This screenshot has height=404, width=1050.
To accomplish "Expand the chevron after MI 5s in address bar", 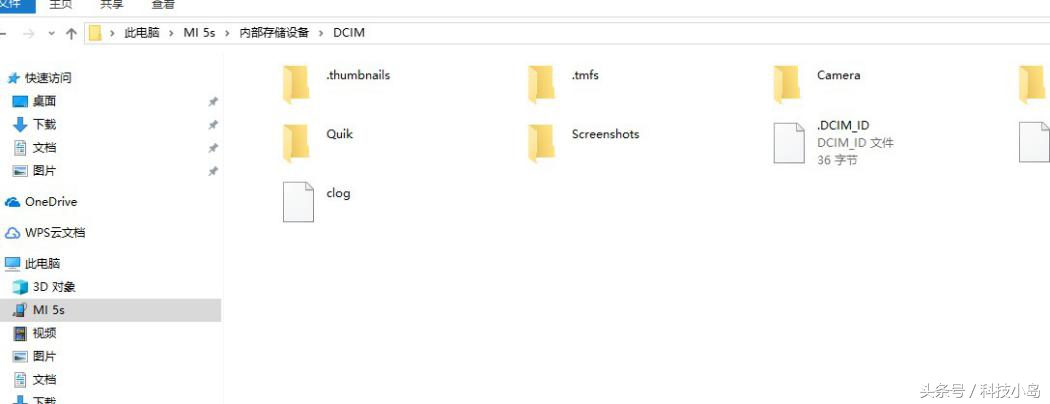I will (228, 33).
